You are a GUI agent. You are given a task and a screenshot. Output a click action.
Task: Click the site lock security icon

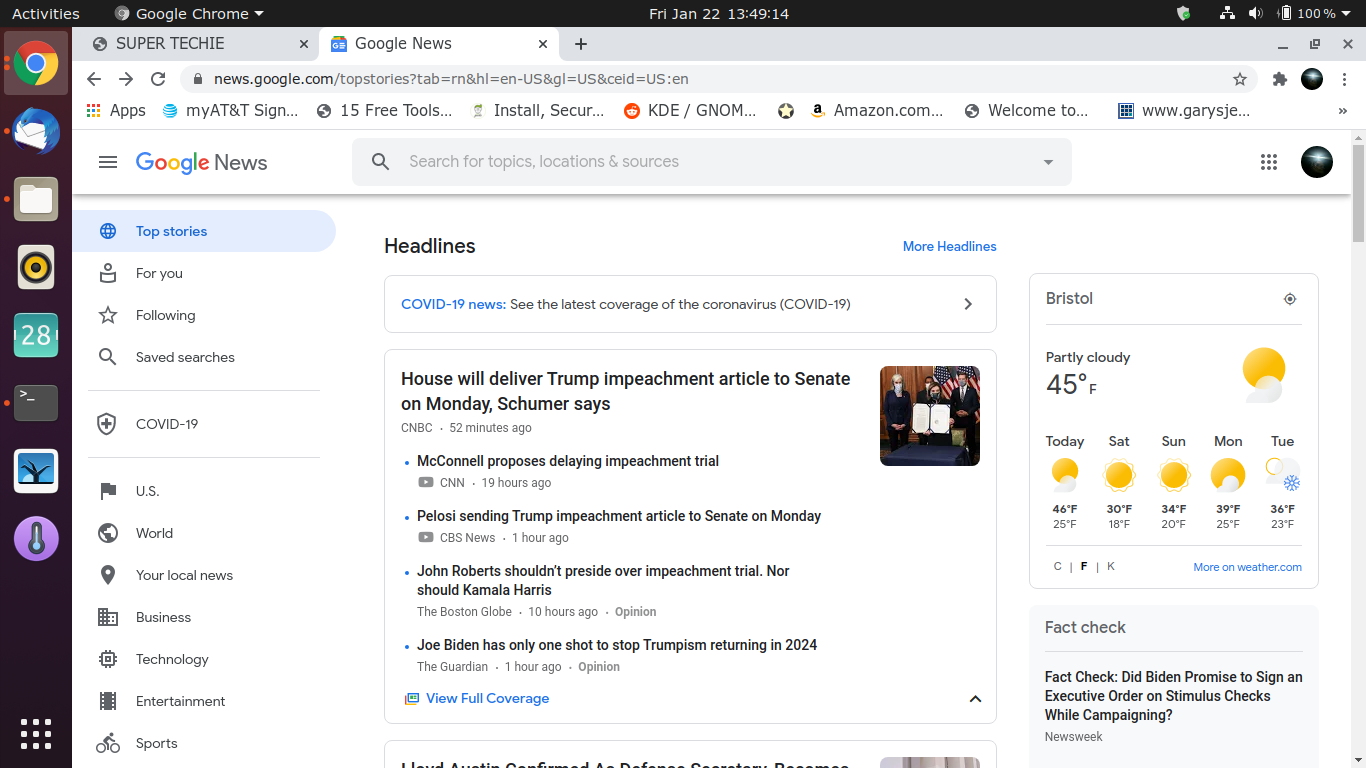click(x=197, y=79)
